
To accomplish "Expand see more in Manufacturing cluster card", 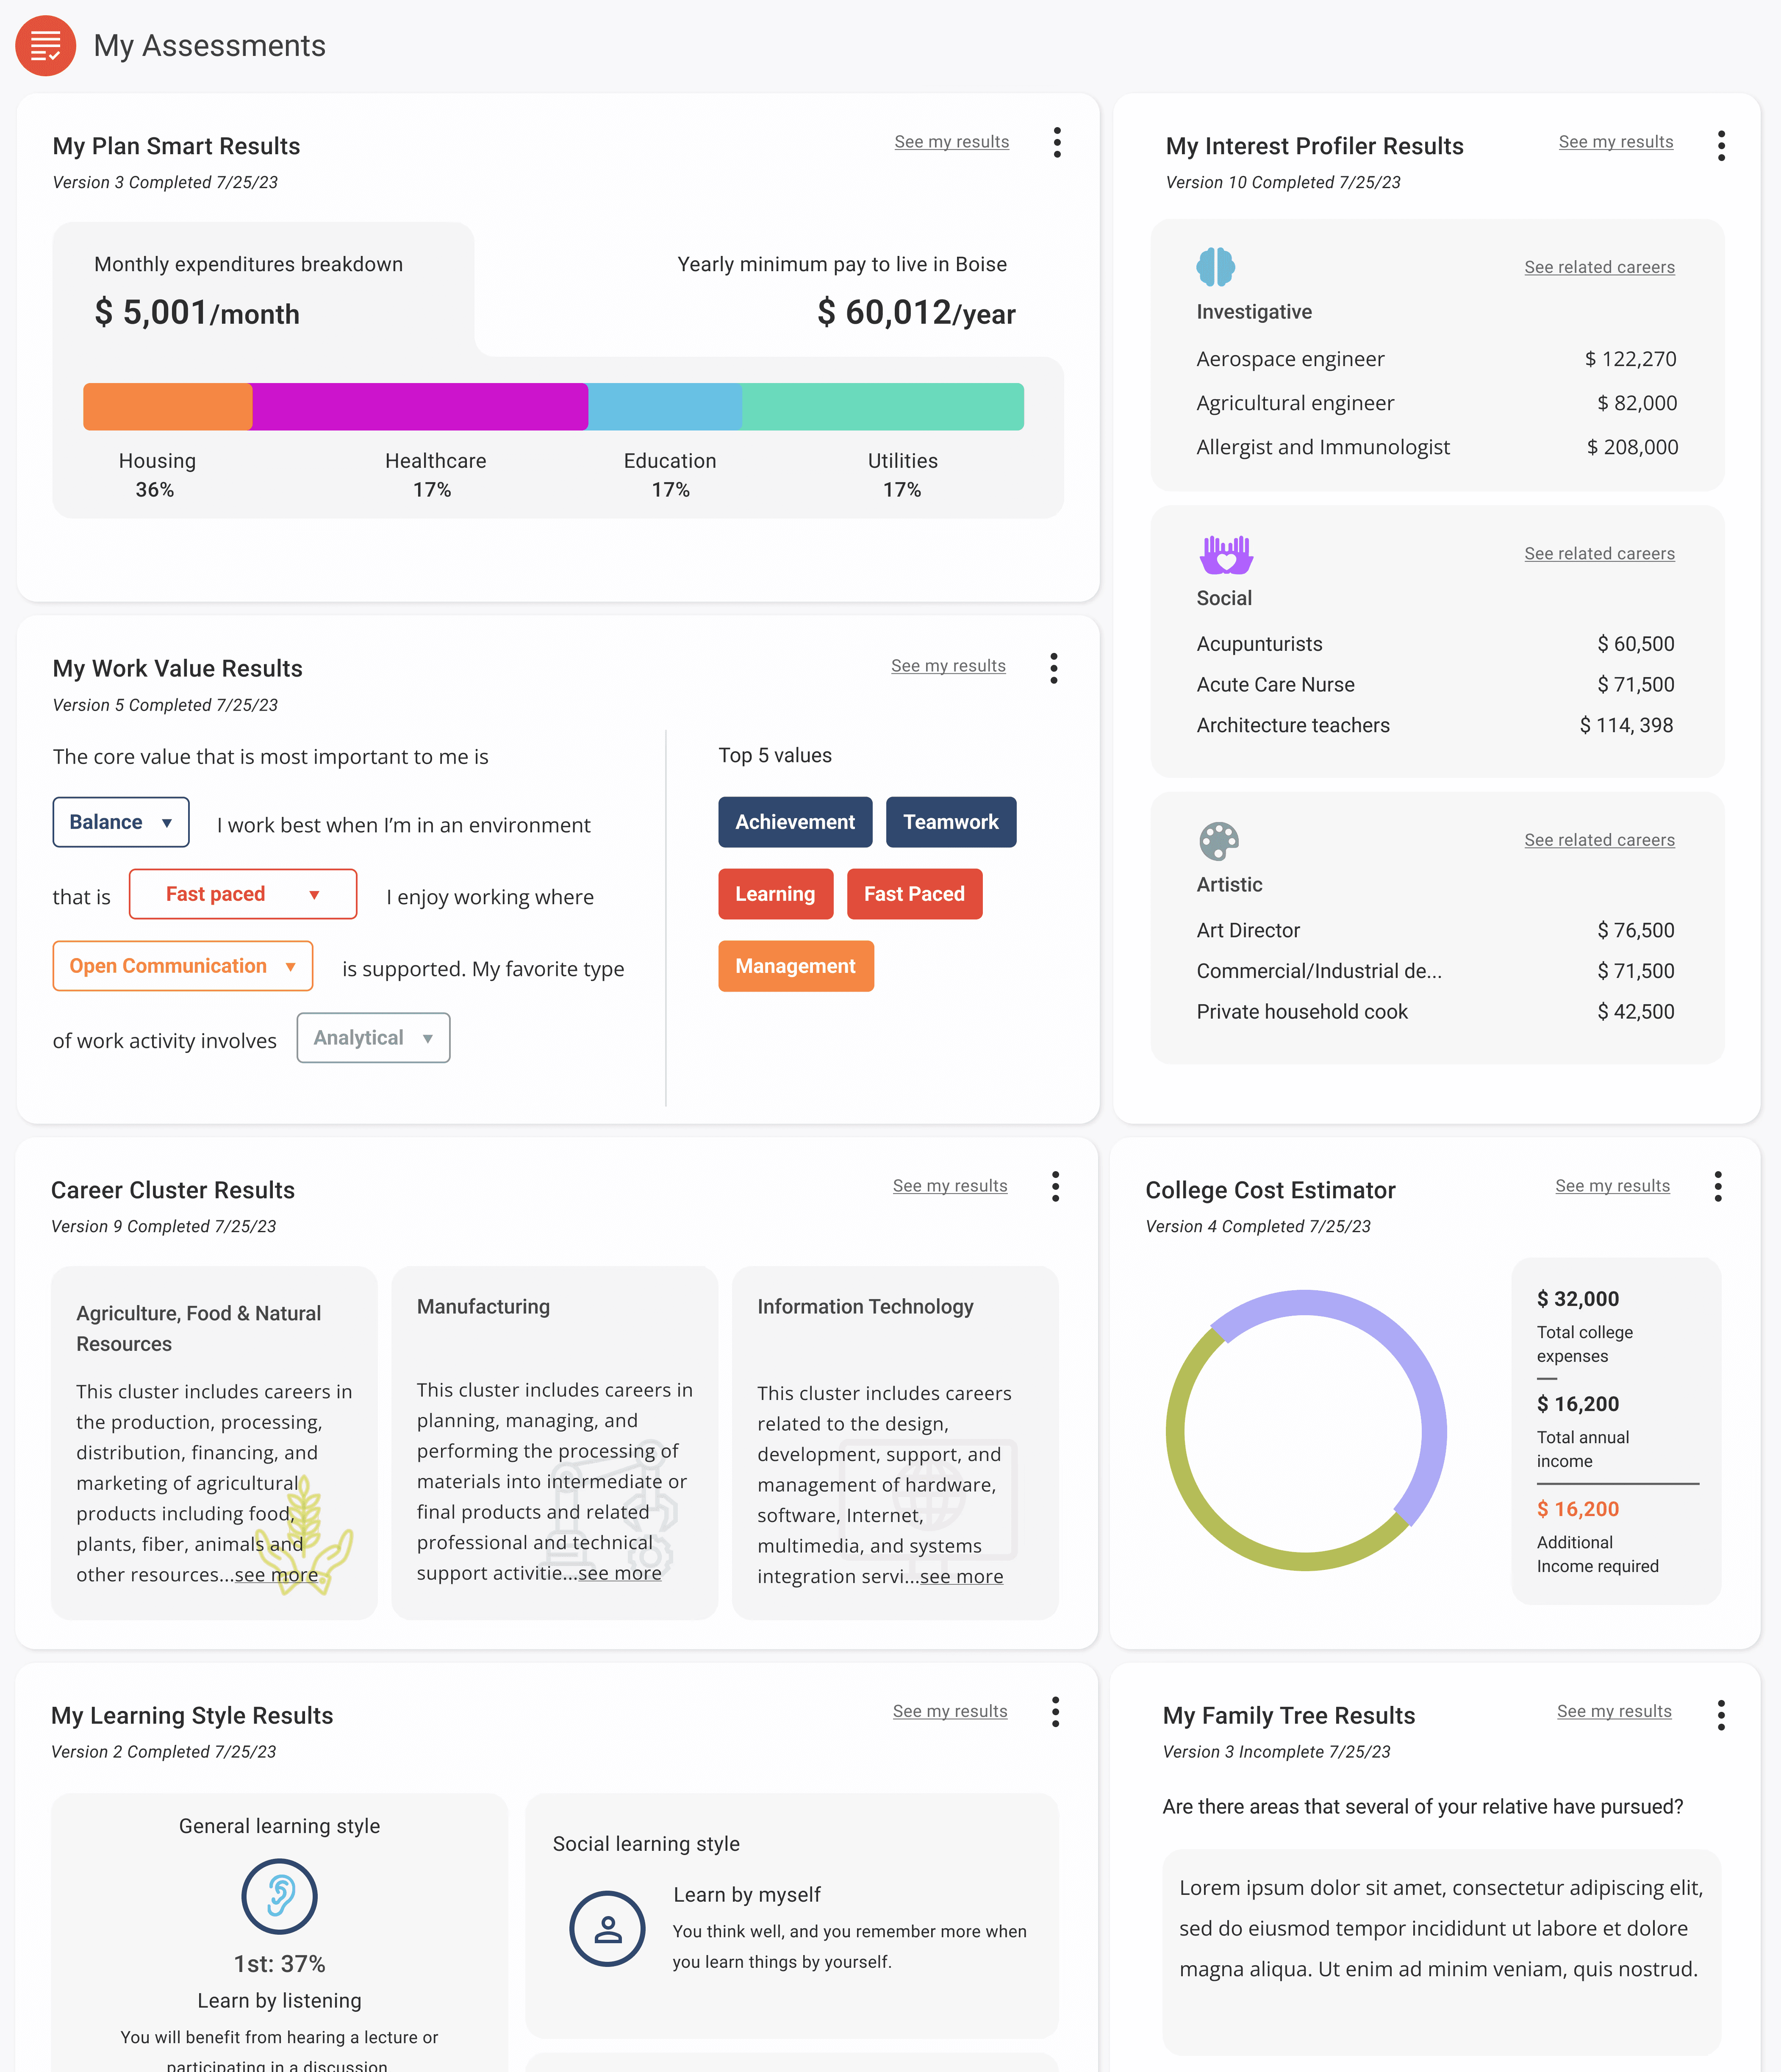I will (619, 1573).
